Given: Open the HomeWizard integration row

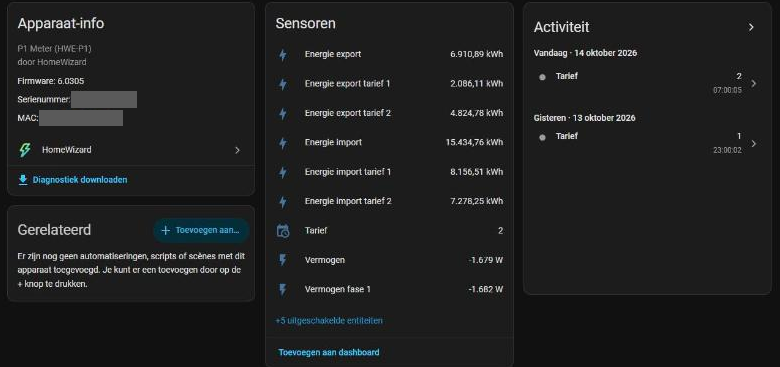Looking at the screenshot, I should coord(131,150).
